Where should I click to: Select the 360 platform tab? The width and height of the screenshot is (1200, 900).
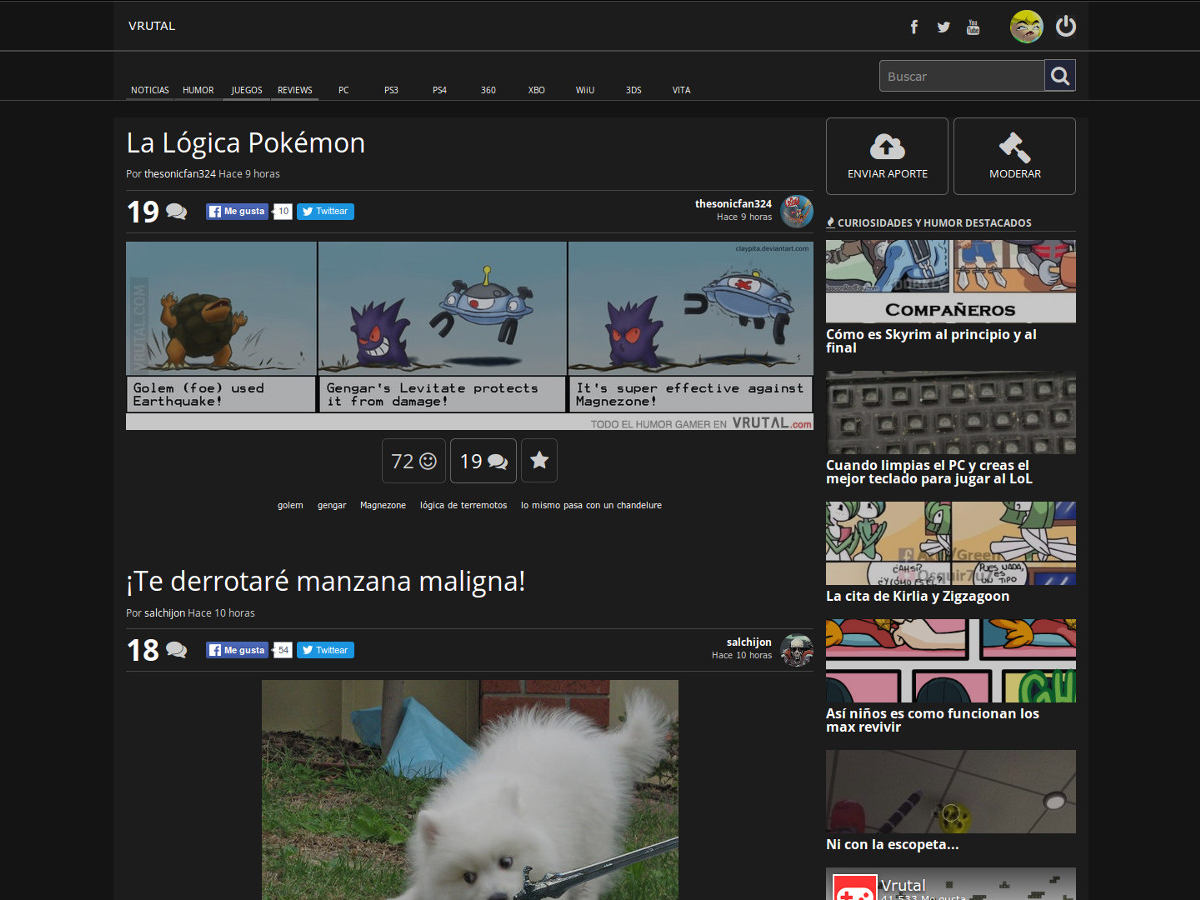tap(488, 90)
